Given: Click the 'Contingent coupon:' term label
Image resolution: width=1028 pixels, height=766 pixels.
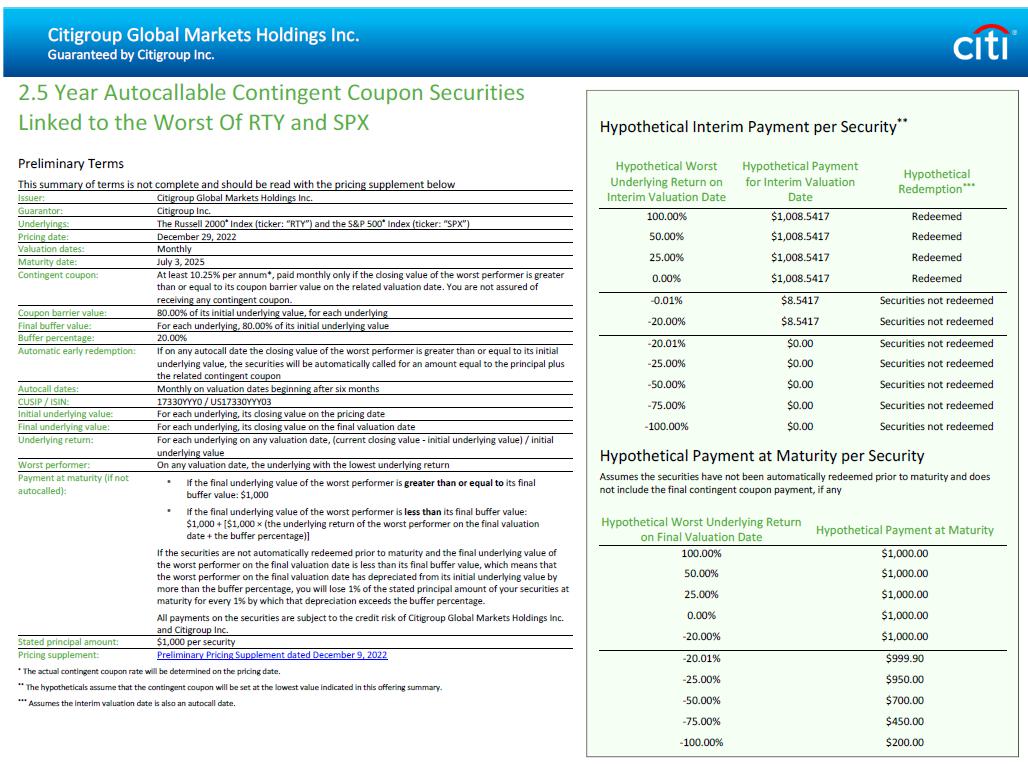Looking at the screenshot, I should click(58, 274).
